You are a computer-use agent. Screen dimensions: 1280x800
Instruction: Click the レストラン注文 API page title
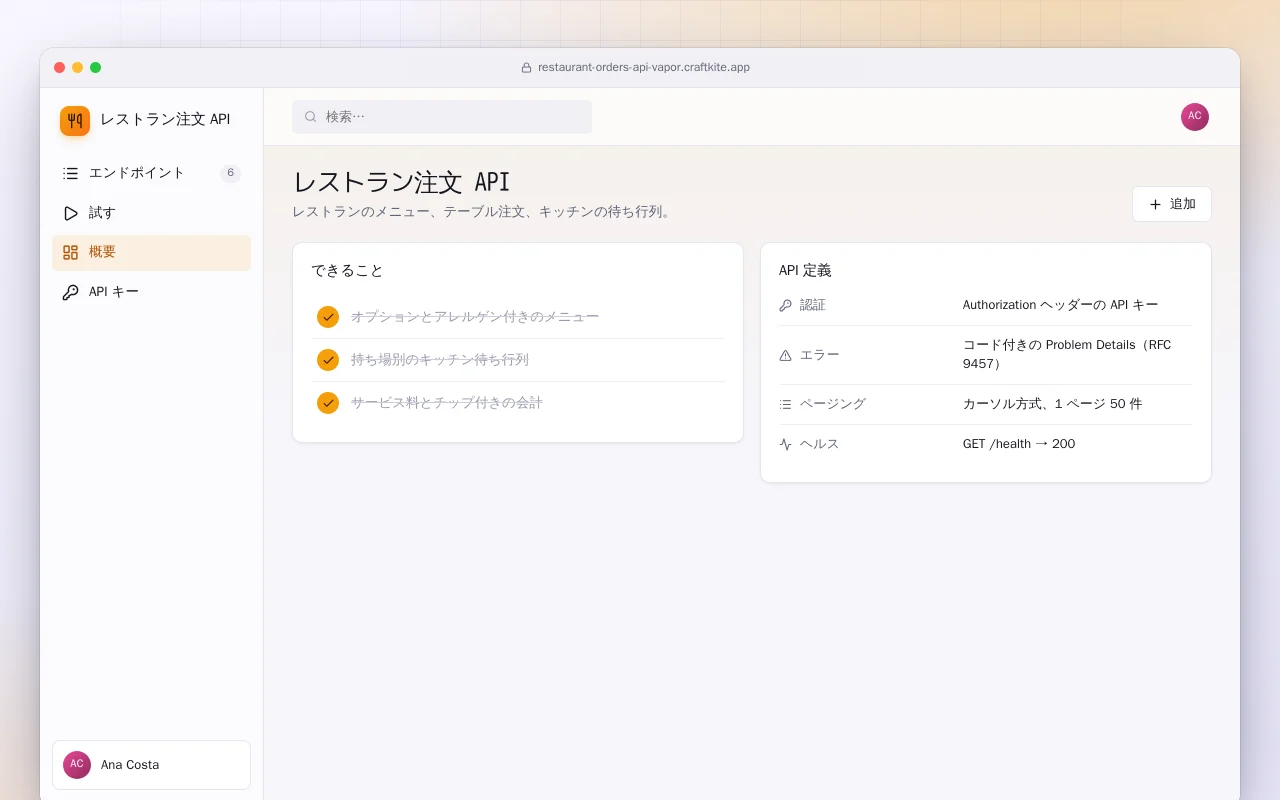(x=401, y=182)
